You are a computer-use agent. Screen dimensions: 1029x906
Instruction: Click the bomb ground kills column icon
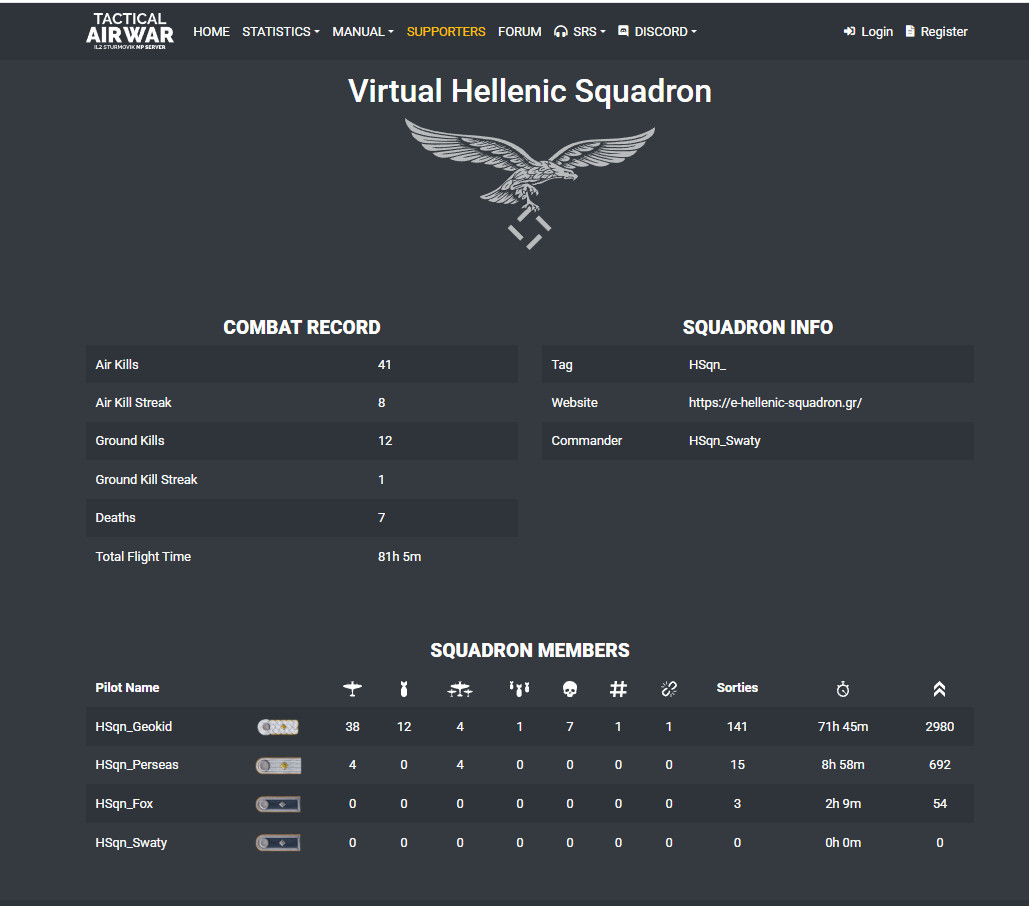point(404,689)
